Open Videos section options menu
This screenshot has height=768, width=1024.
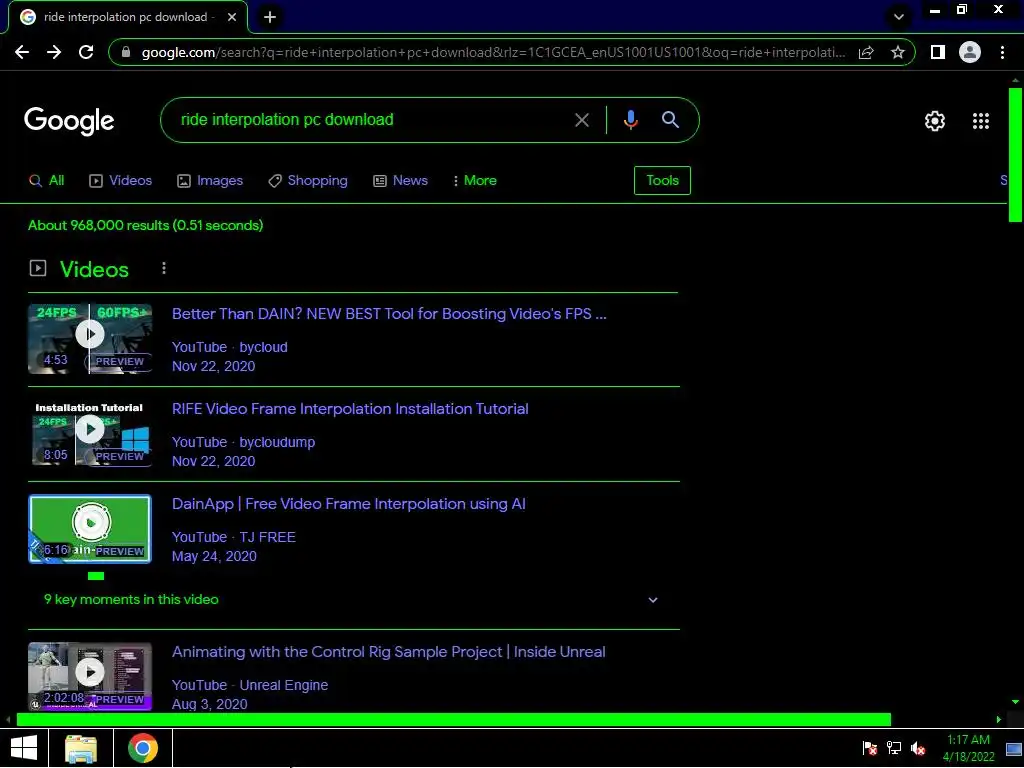[x=164, y=268]
